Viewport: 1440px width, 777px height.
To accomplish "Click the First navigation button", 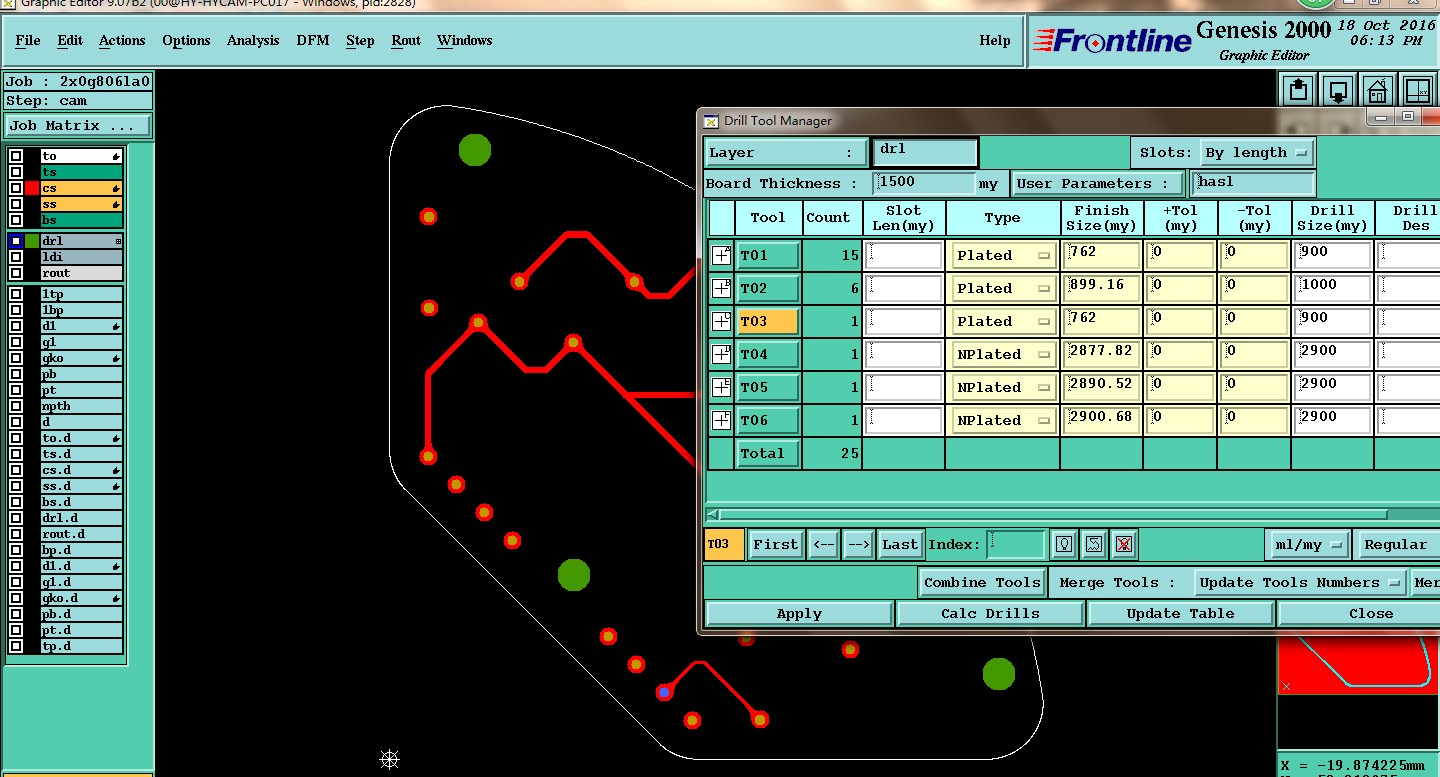I will click(x=776, y=545).
